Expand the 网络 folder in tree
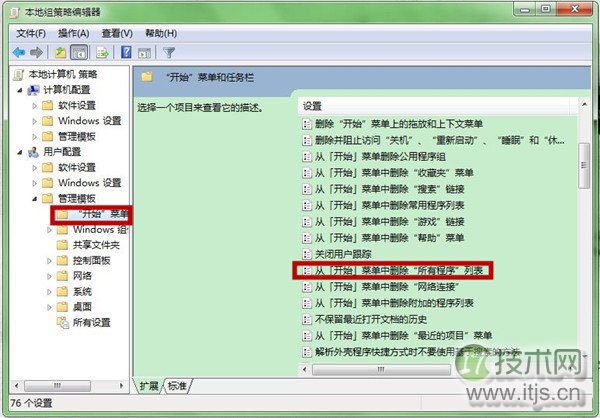The width and height of the screenshot is (600, 418). click(x=49, y=276)
